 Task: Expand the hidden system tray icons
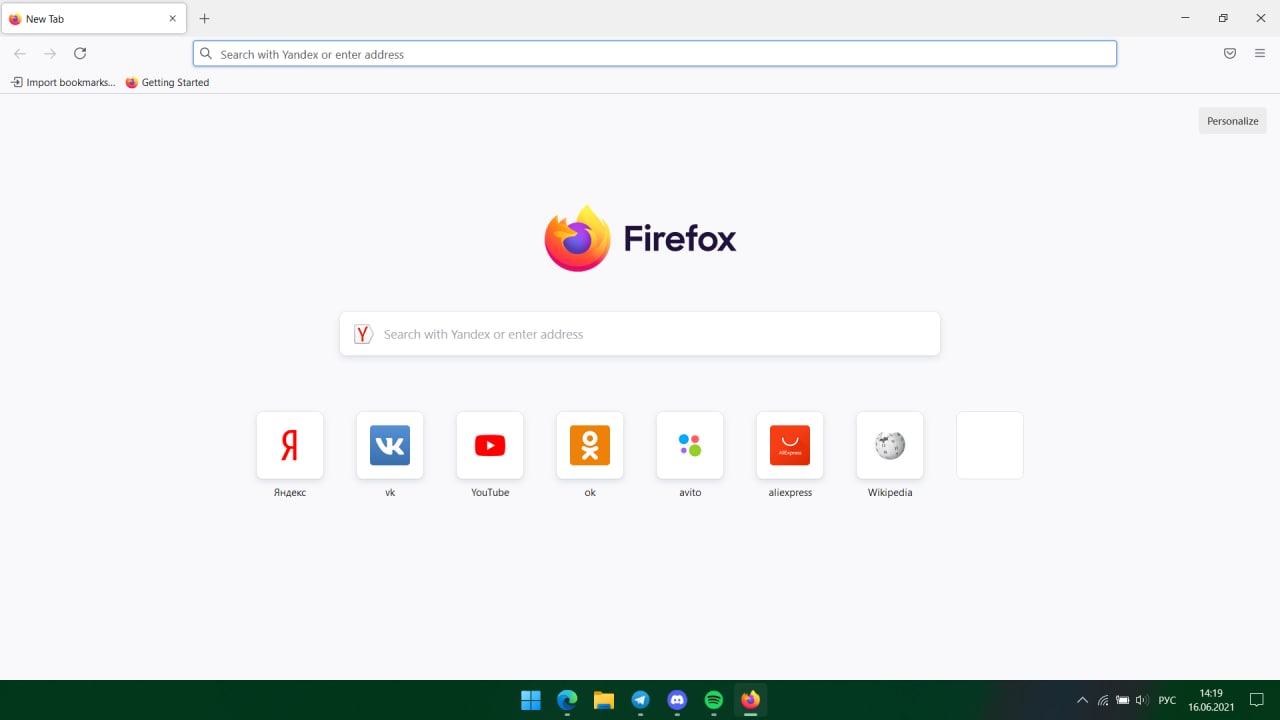coord(1082,700)
